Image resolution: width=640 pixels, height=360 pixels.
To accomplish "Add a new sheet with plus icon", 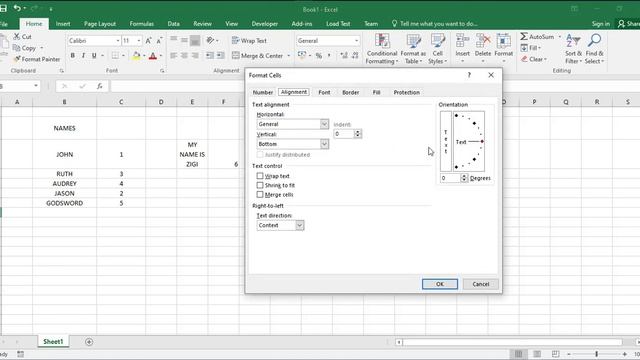I will (89, 342).
